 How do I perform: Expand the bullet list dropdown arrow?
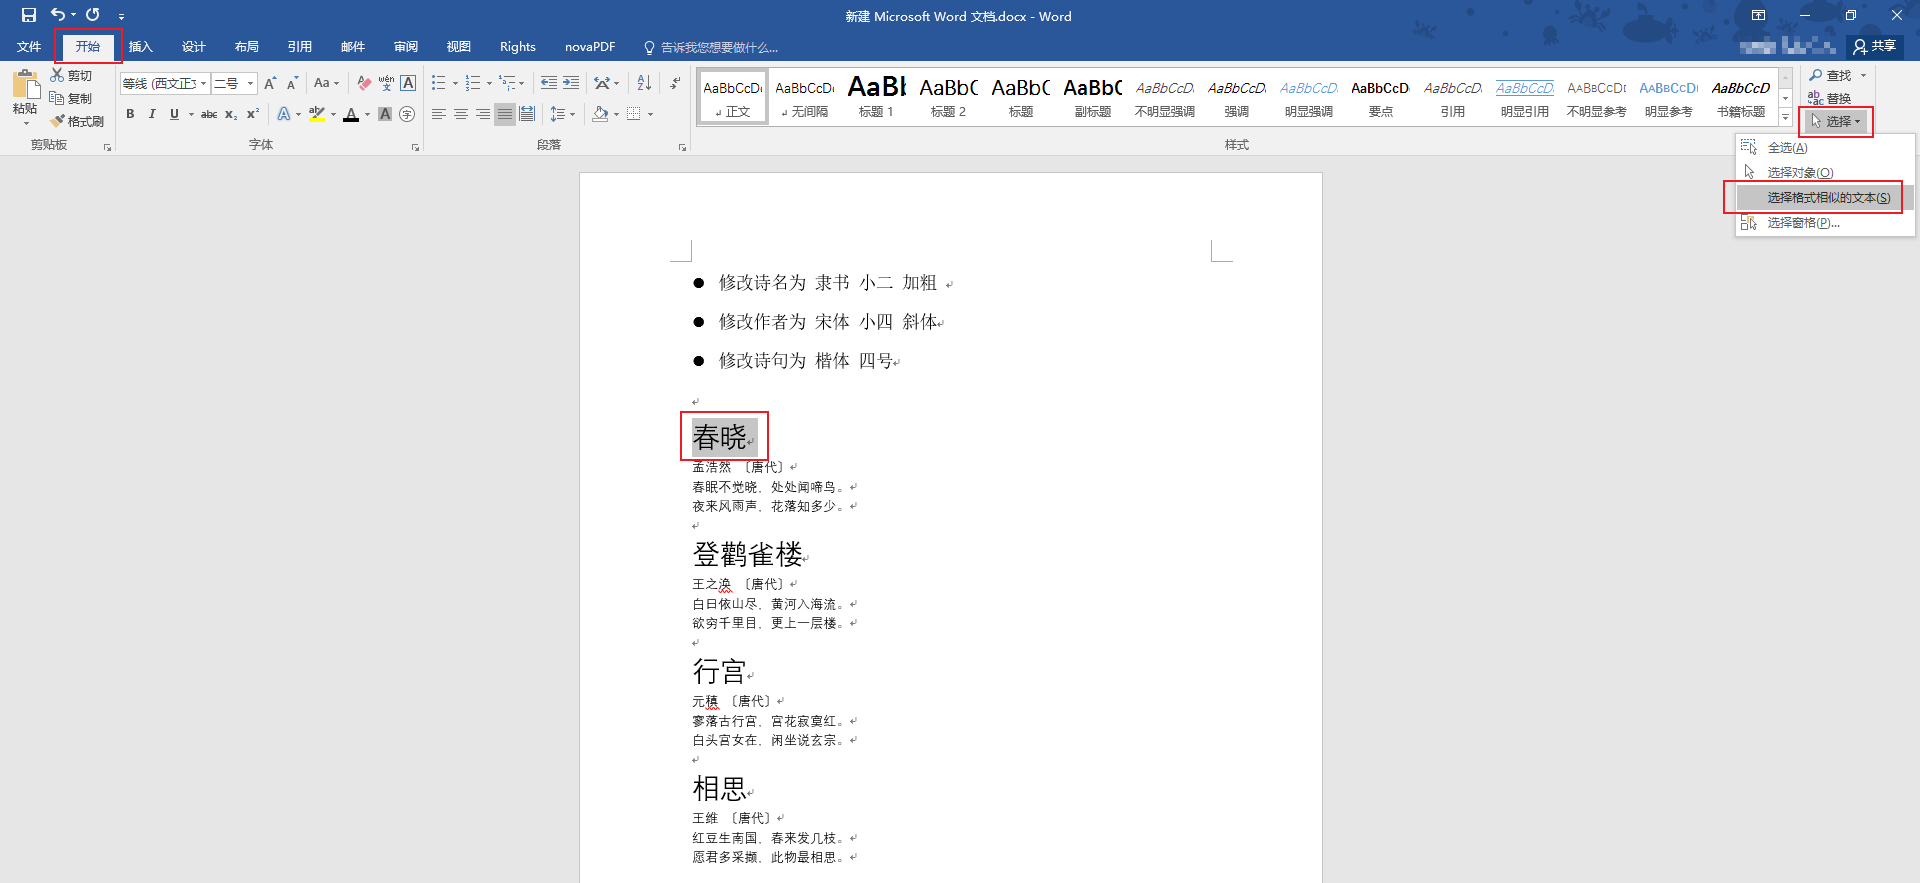point(455,83)
